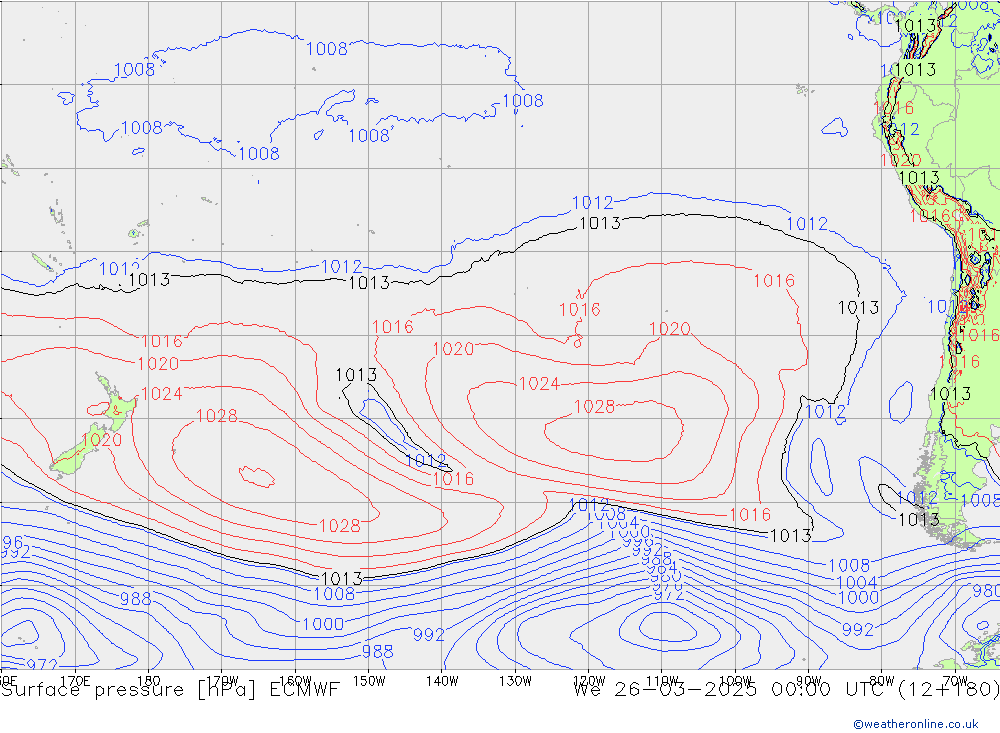Click the weatheronline.co.uk copyright link
1000x733 pixels.
click(916, 724)
